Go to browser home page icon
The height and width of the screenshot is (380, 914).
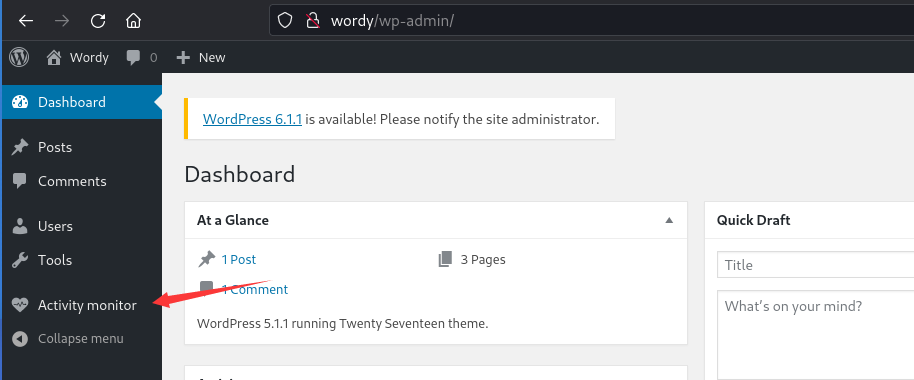(133, 21)
